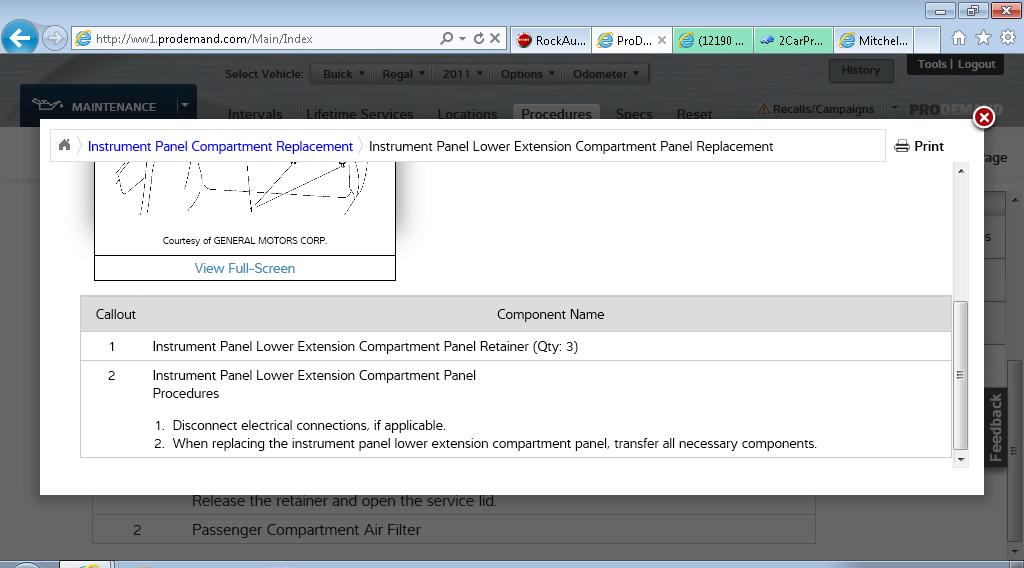Click the popup vertical scrollbar thumb
The image size is (1024, 568).
[961, 375]
